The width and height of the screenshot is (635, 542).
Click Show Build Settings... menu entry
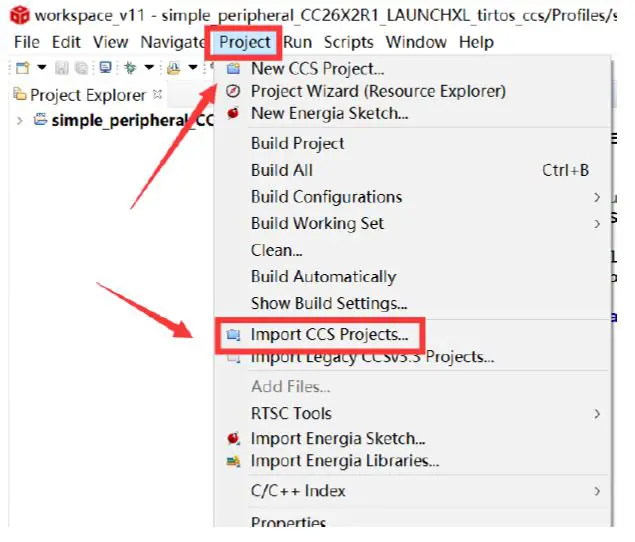coord(328,303)
